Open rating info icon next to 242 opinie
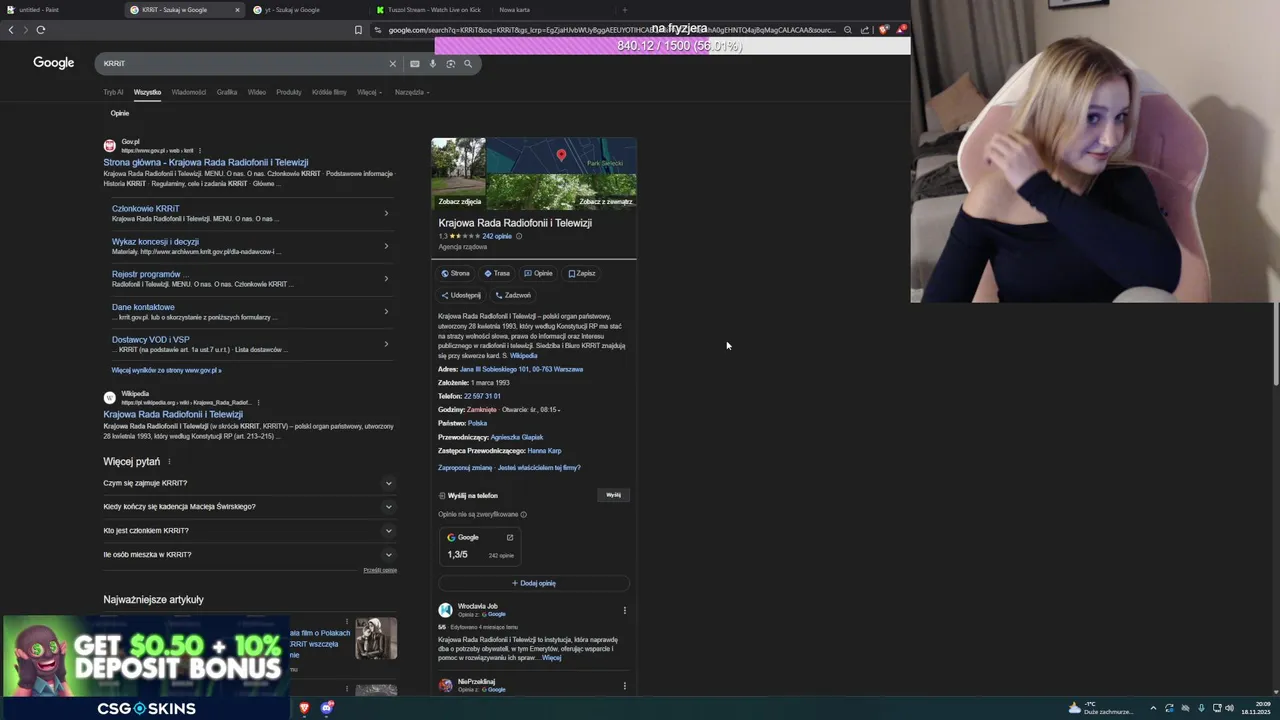 click(x=518, y=236)
